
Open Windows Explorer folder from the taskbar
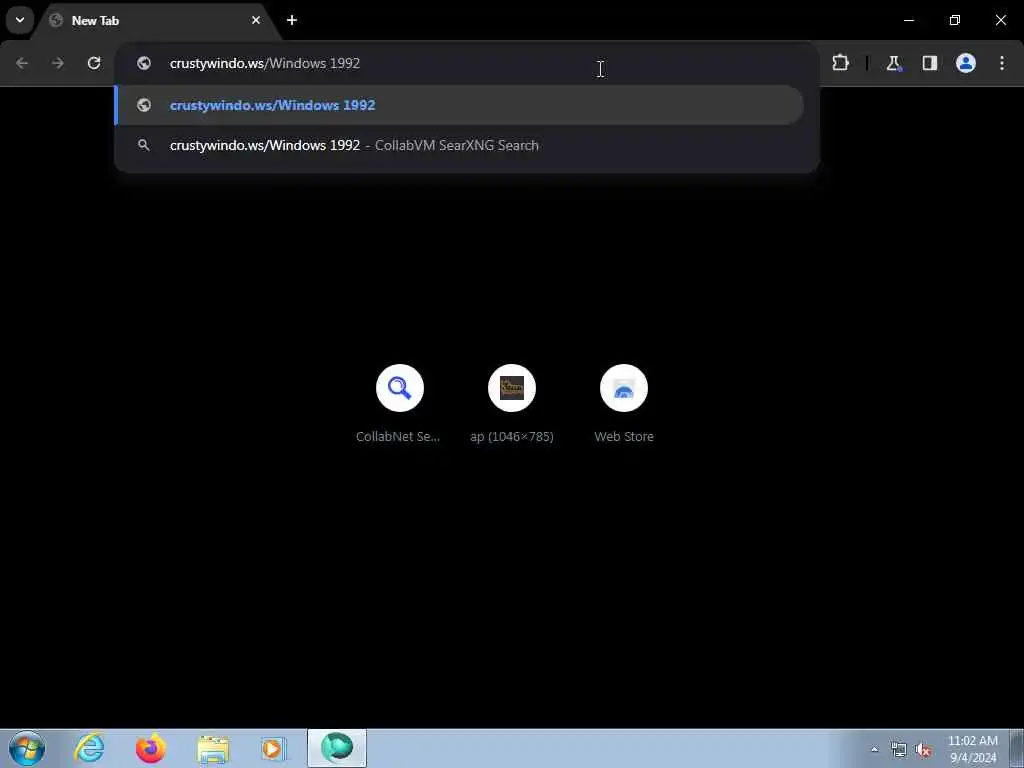(x=213, y=750)
